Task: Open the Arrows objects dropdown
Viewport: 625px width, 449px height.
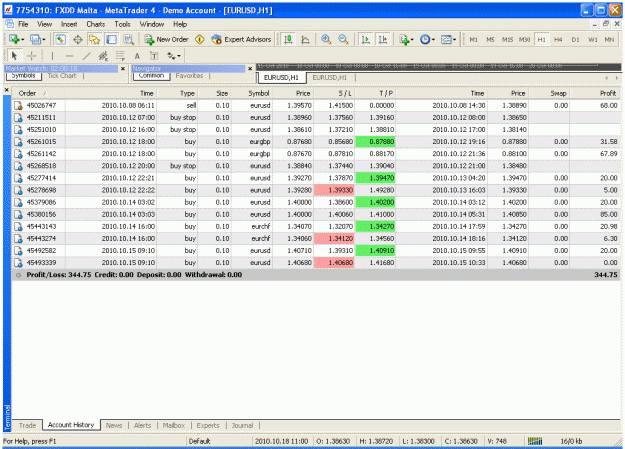Action: click(x=173, y=56)
